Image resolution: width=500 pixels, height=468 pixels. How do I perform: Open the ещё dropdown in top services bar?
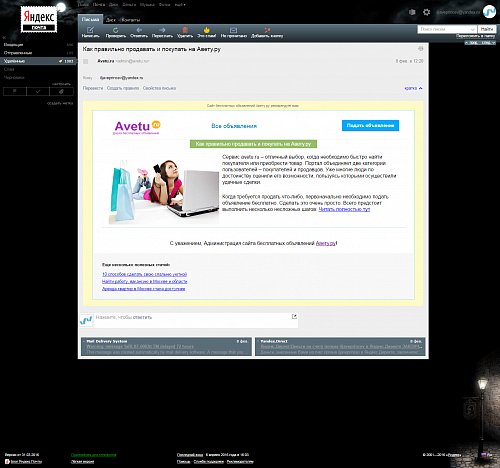[x=180, y=5]
